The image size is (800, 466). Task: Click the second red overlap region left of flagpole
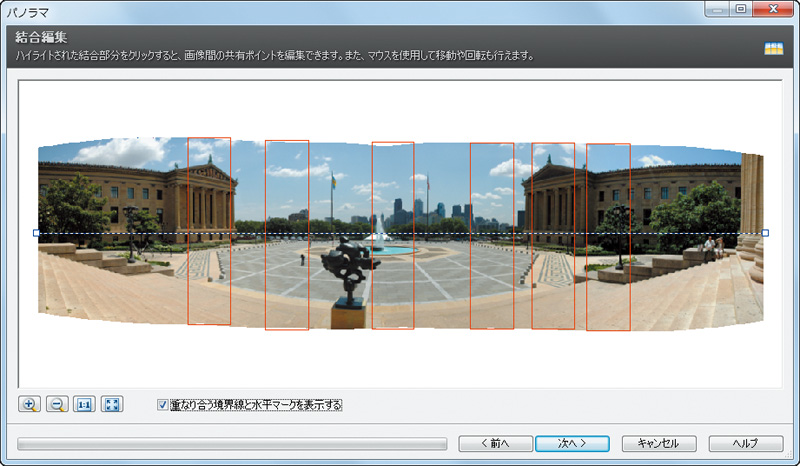(x=287, y=235)
